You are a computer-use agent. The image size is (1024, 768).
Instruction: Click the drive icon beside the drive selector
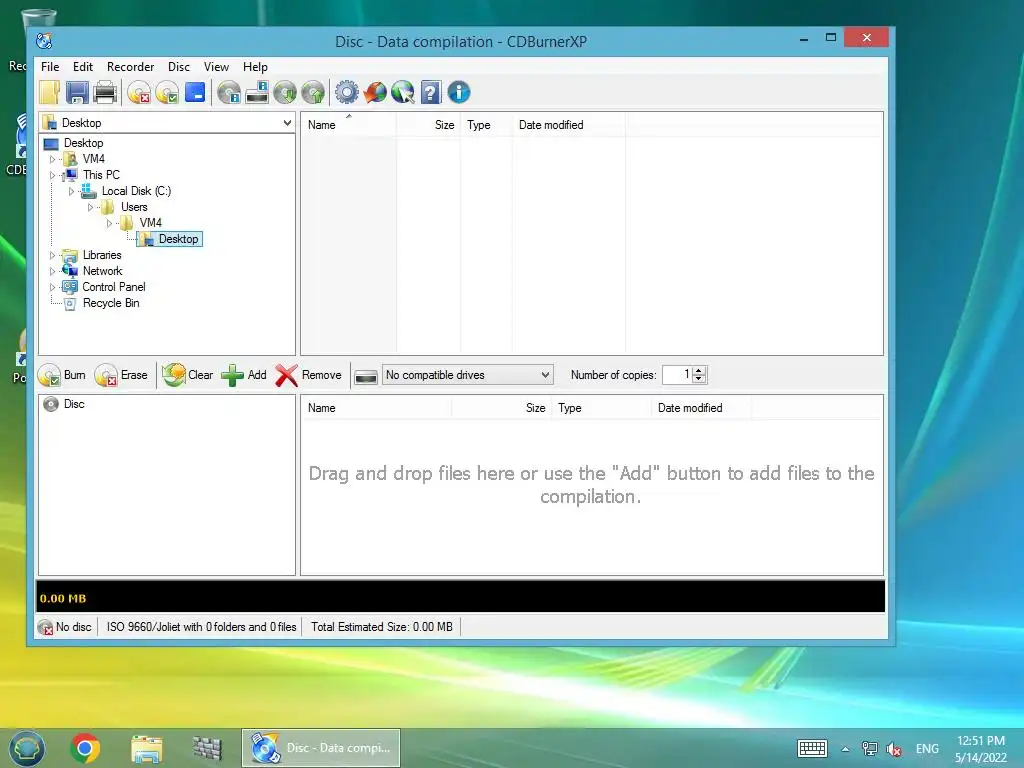(x=366, y=376)
